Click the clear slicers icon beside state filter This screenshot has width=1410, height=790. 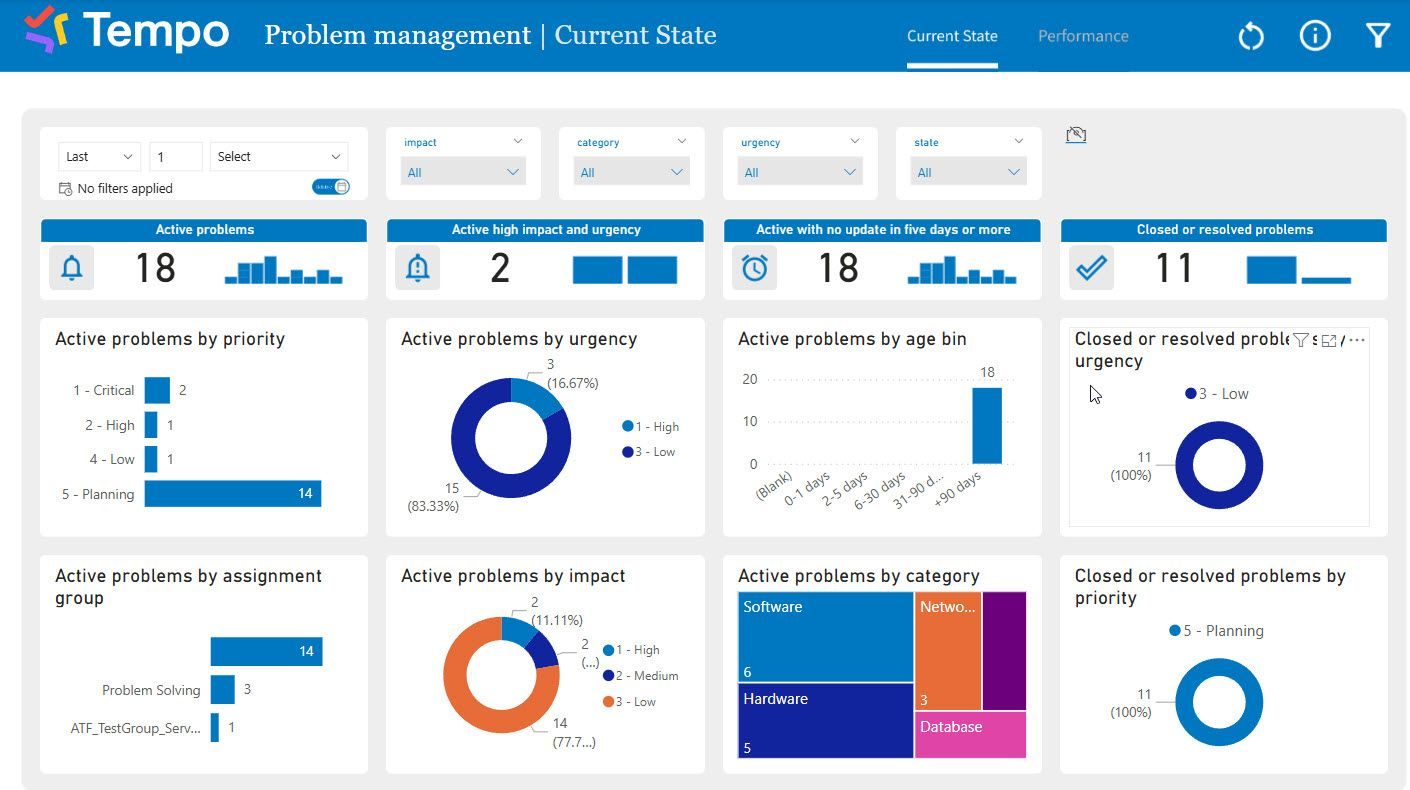click(x=1076, y=135)
